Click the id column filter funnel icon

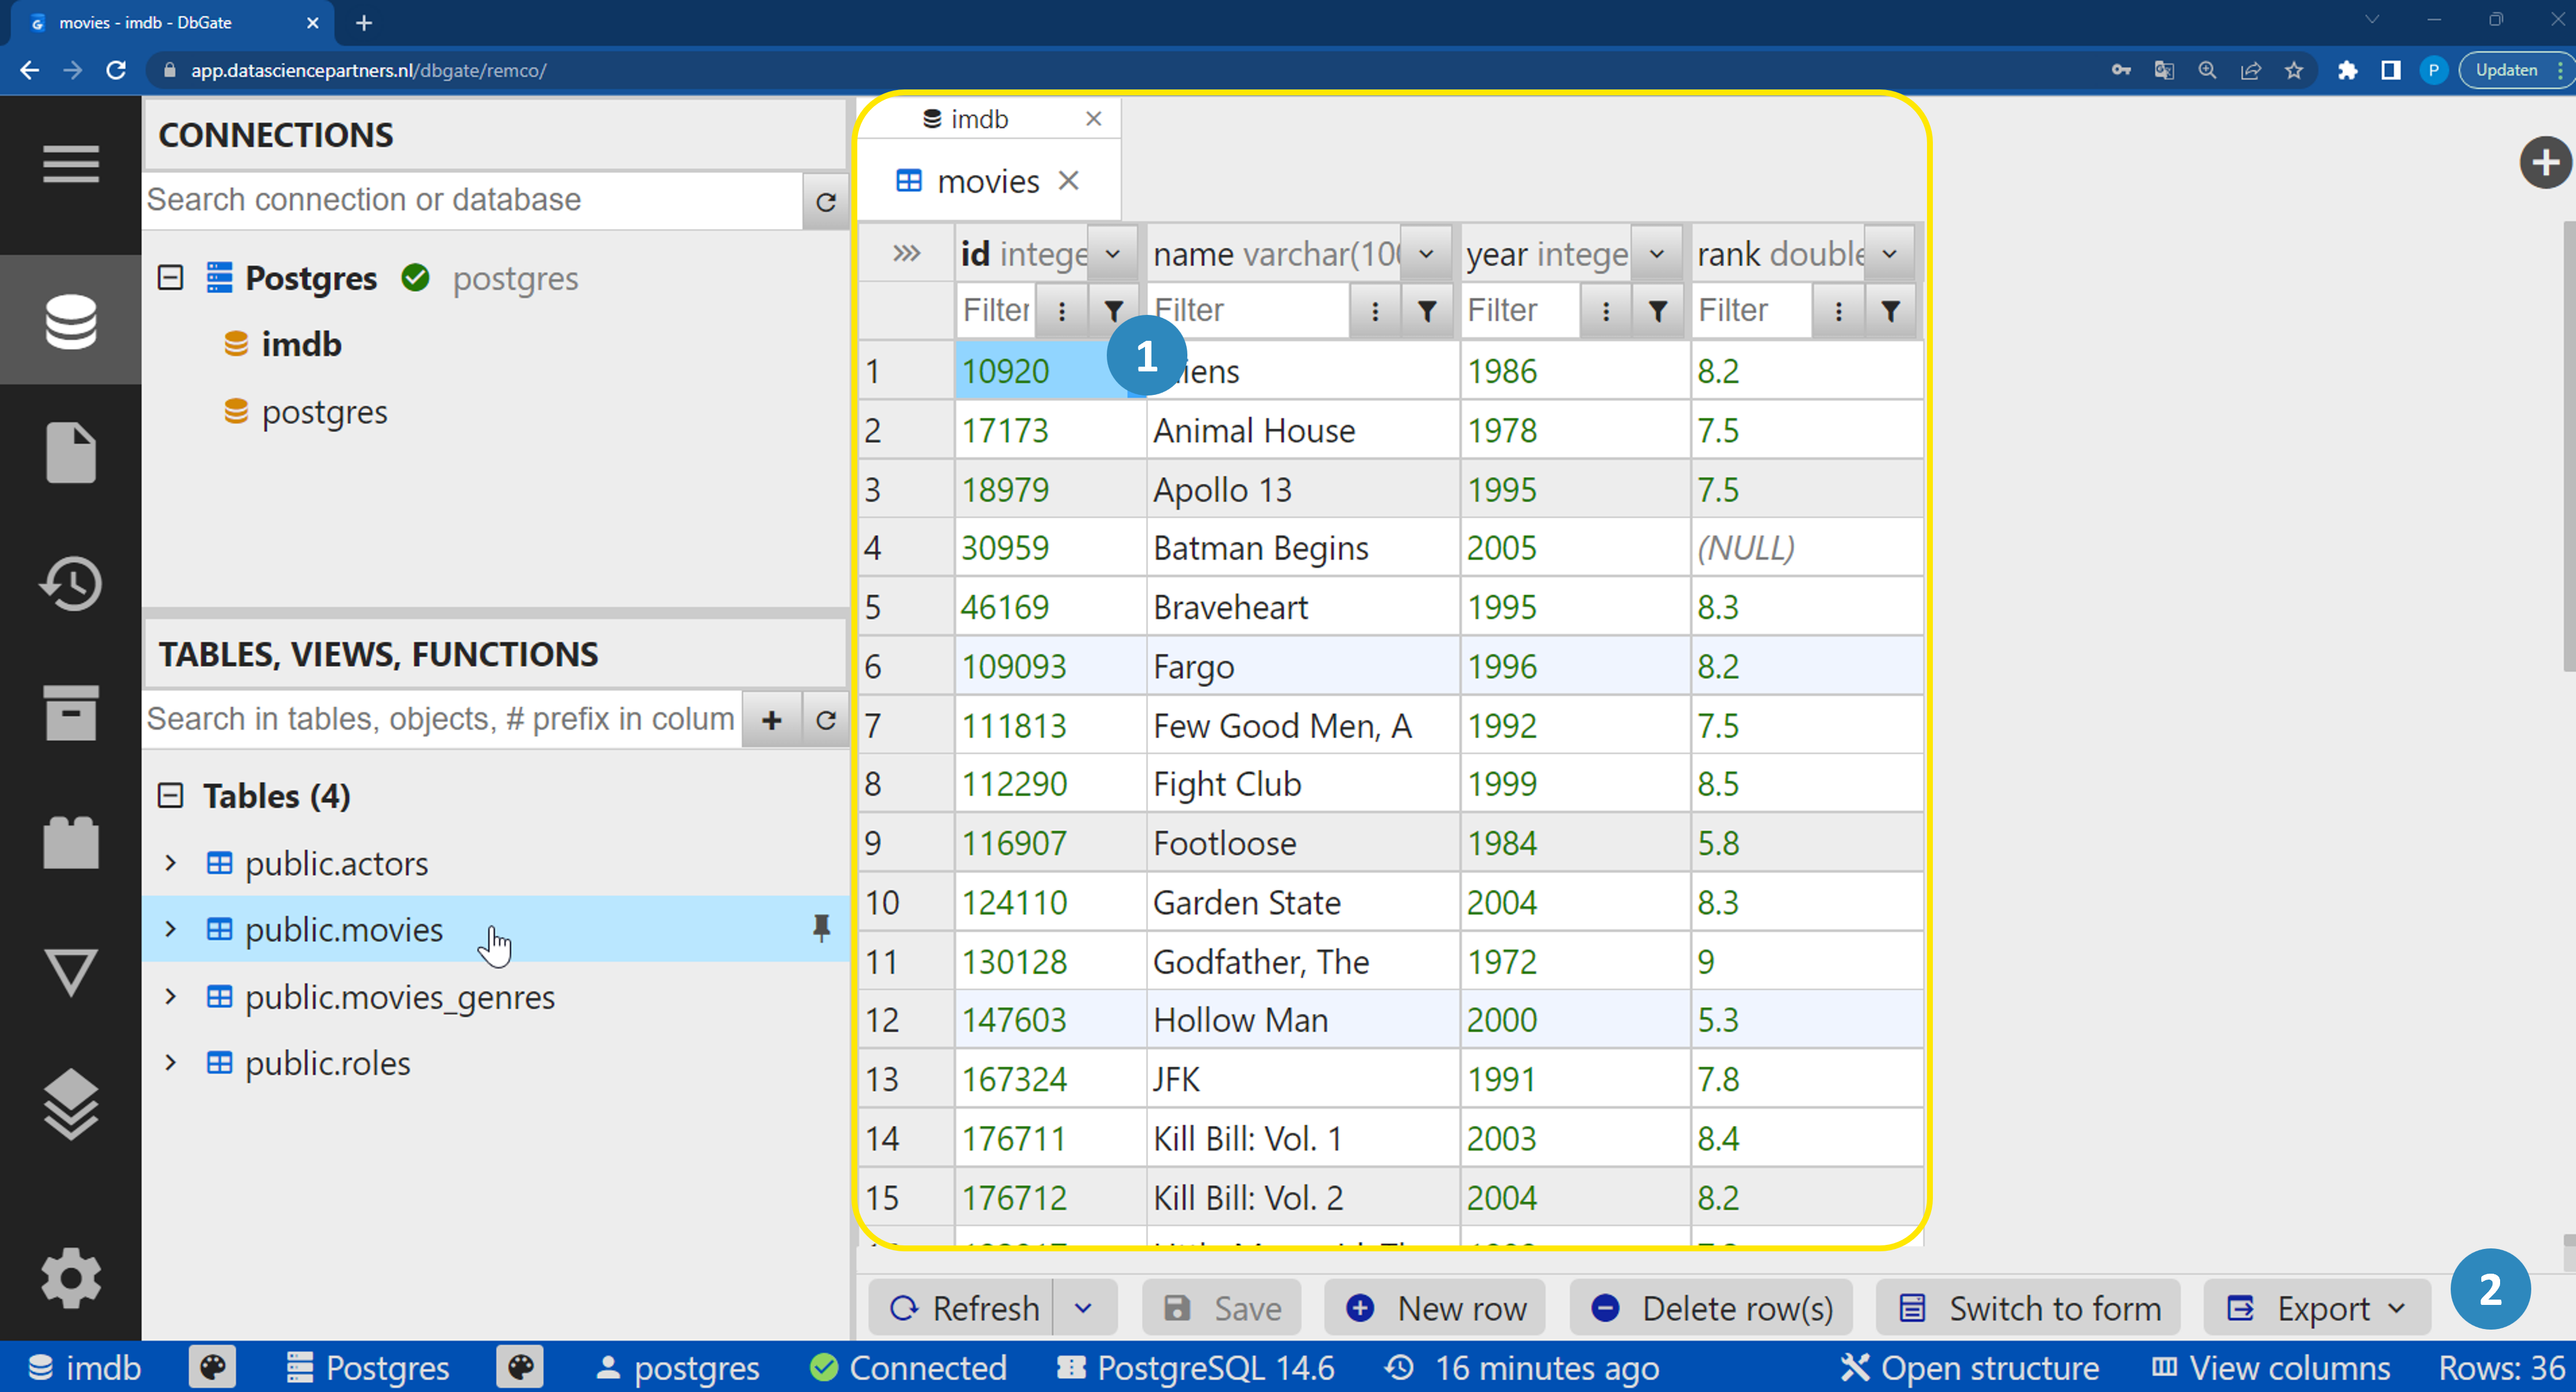pos(1113,311)
